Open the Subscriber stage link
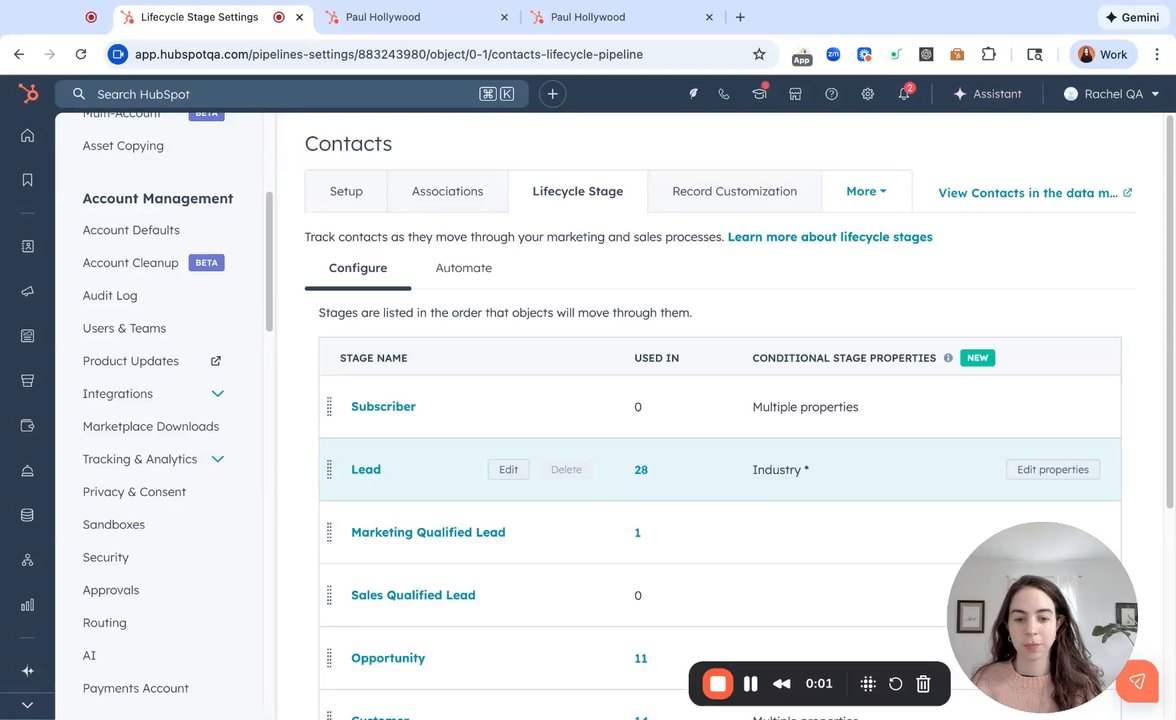 [x=383, y=406]
